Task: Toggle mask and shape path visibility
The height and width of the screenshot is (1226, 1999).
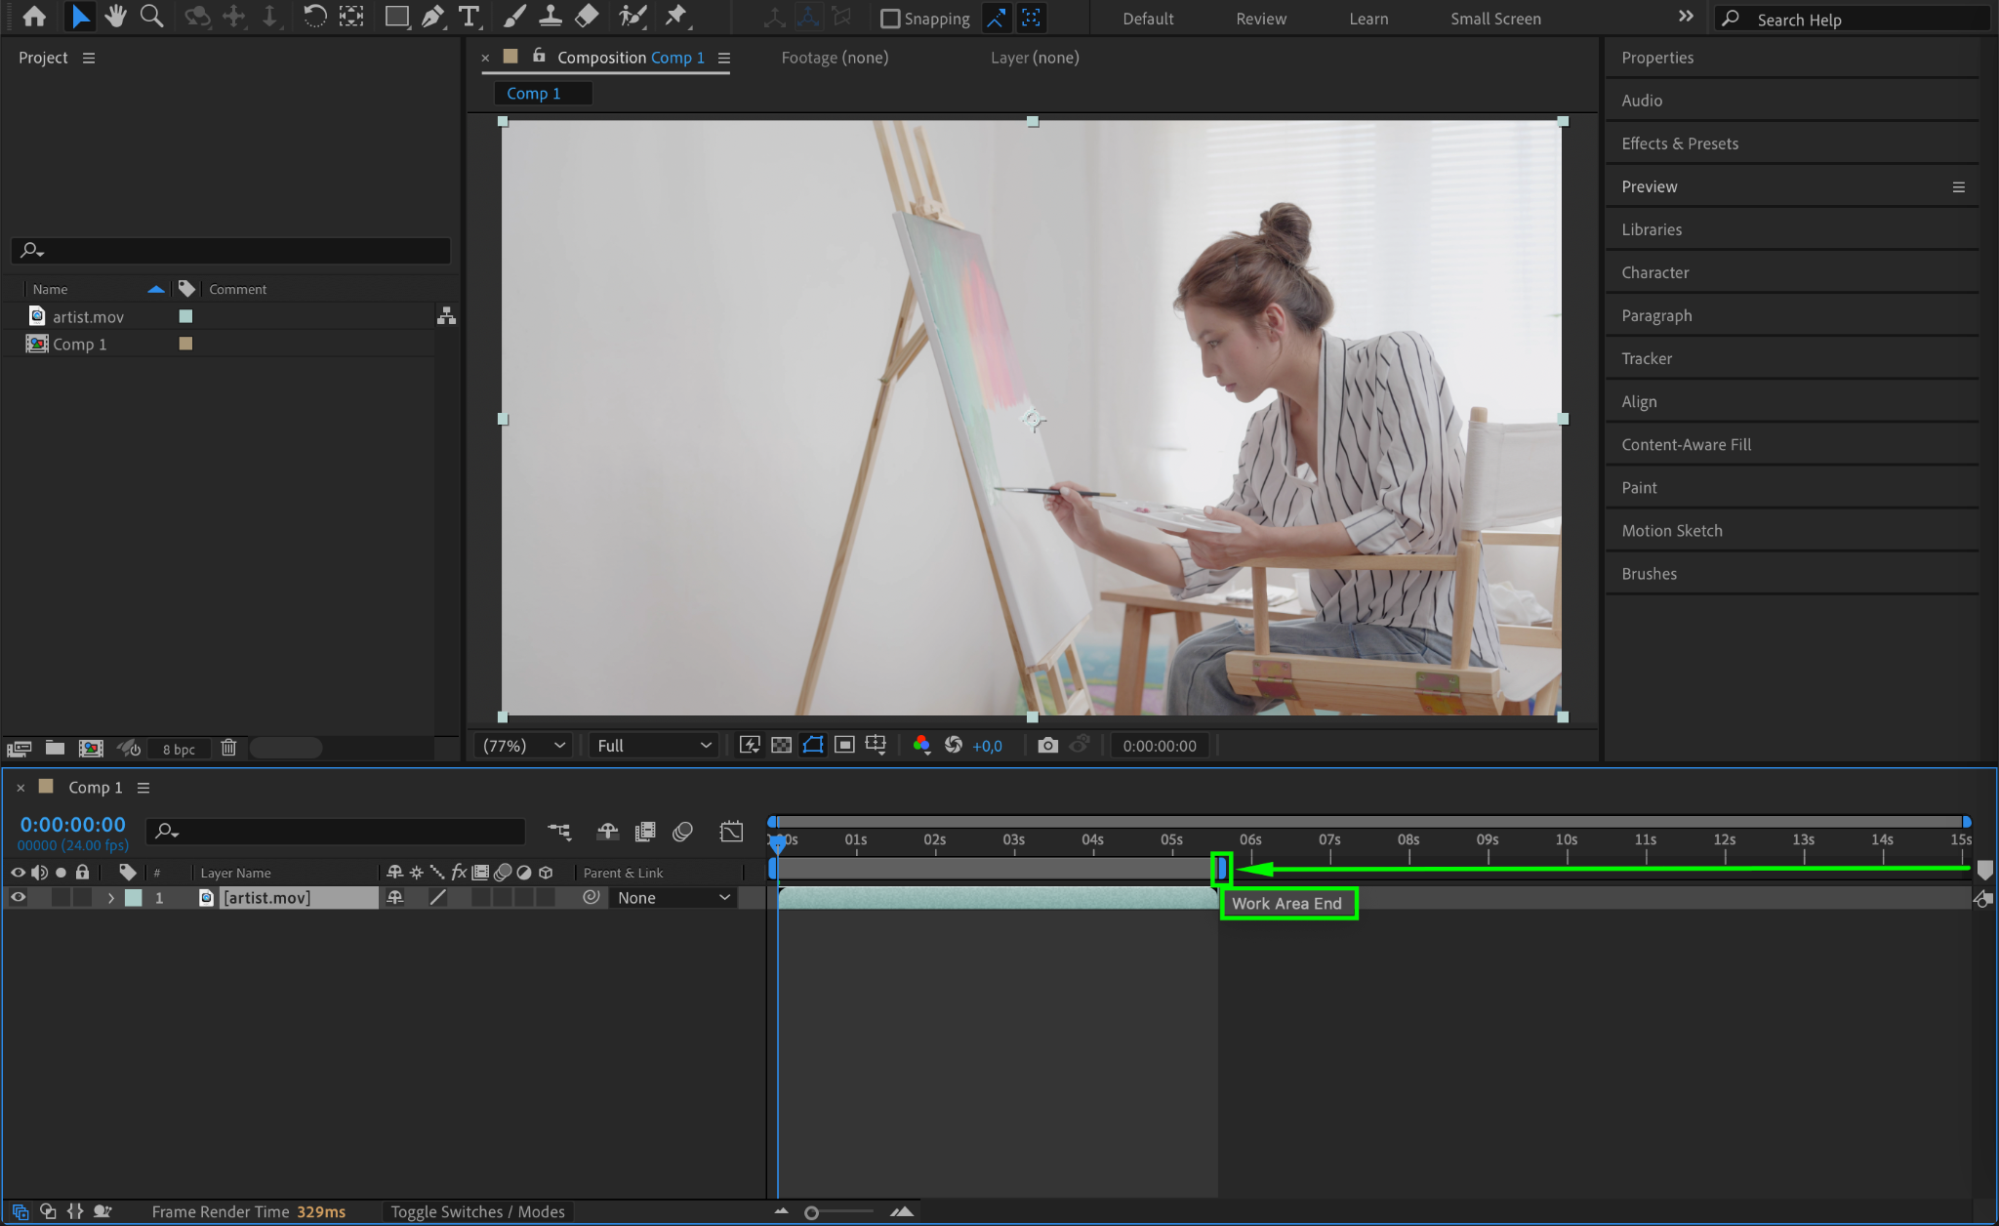Action: click(813, 745)
